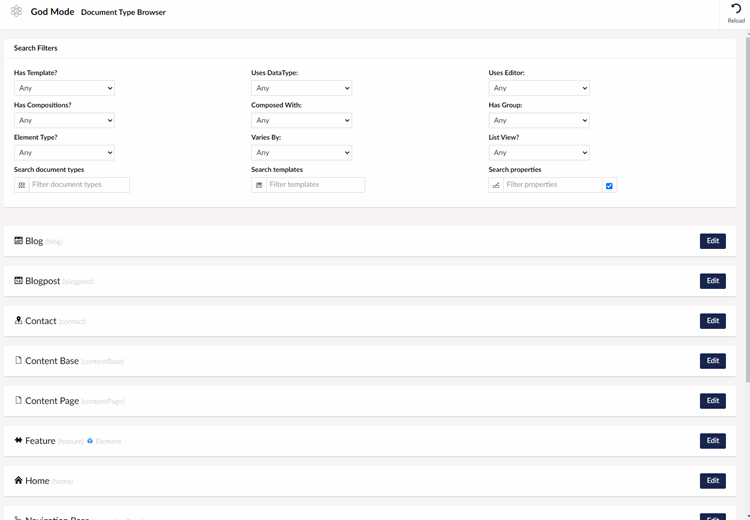Viewport: 750px width, 520px height.
Task: Open the Varies By dropdown
Action: [301, 153]
